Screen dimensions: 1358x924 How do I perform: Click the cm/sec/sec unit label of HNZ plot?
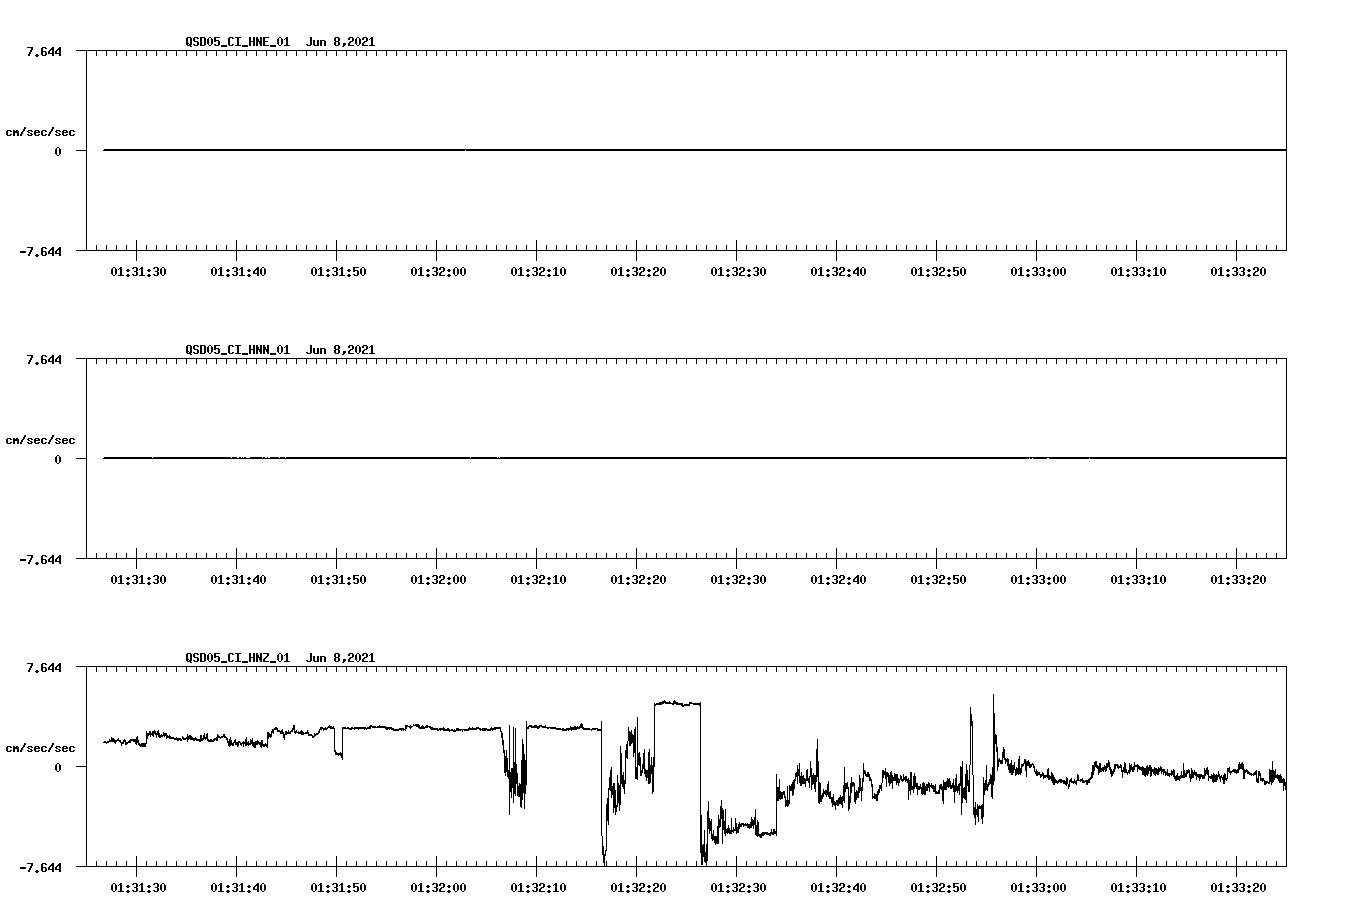click(x=40, y=748)
